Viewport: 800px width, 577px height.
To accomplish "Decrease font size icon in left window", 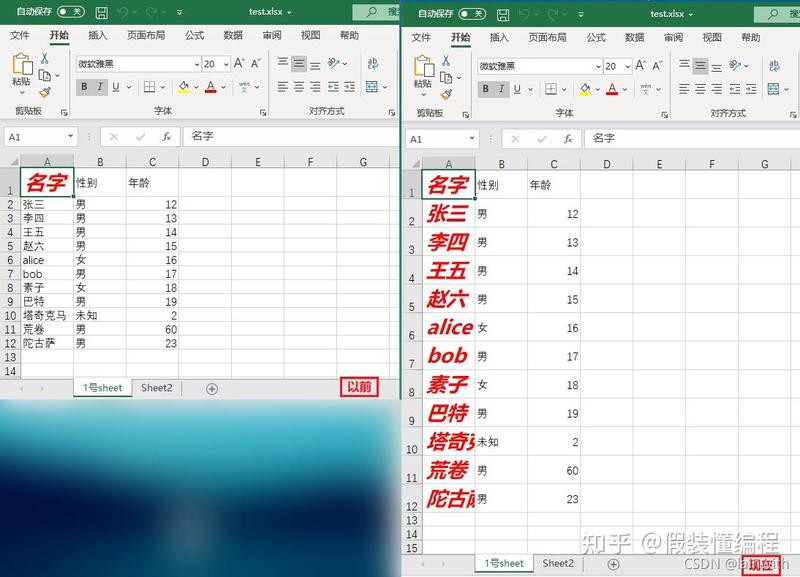I will pyautogui.click(x=256, y=63).
